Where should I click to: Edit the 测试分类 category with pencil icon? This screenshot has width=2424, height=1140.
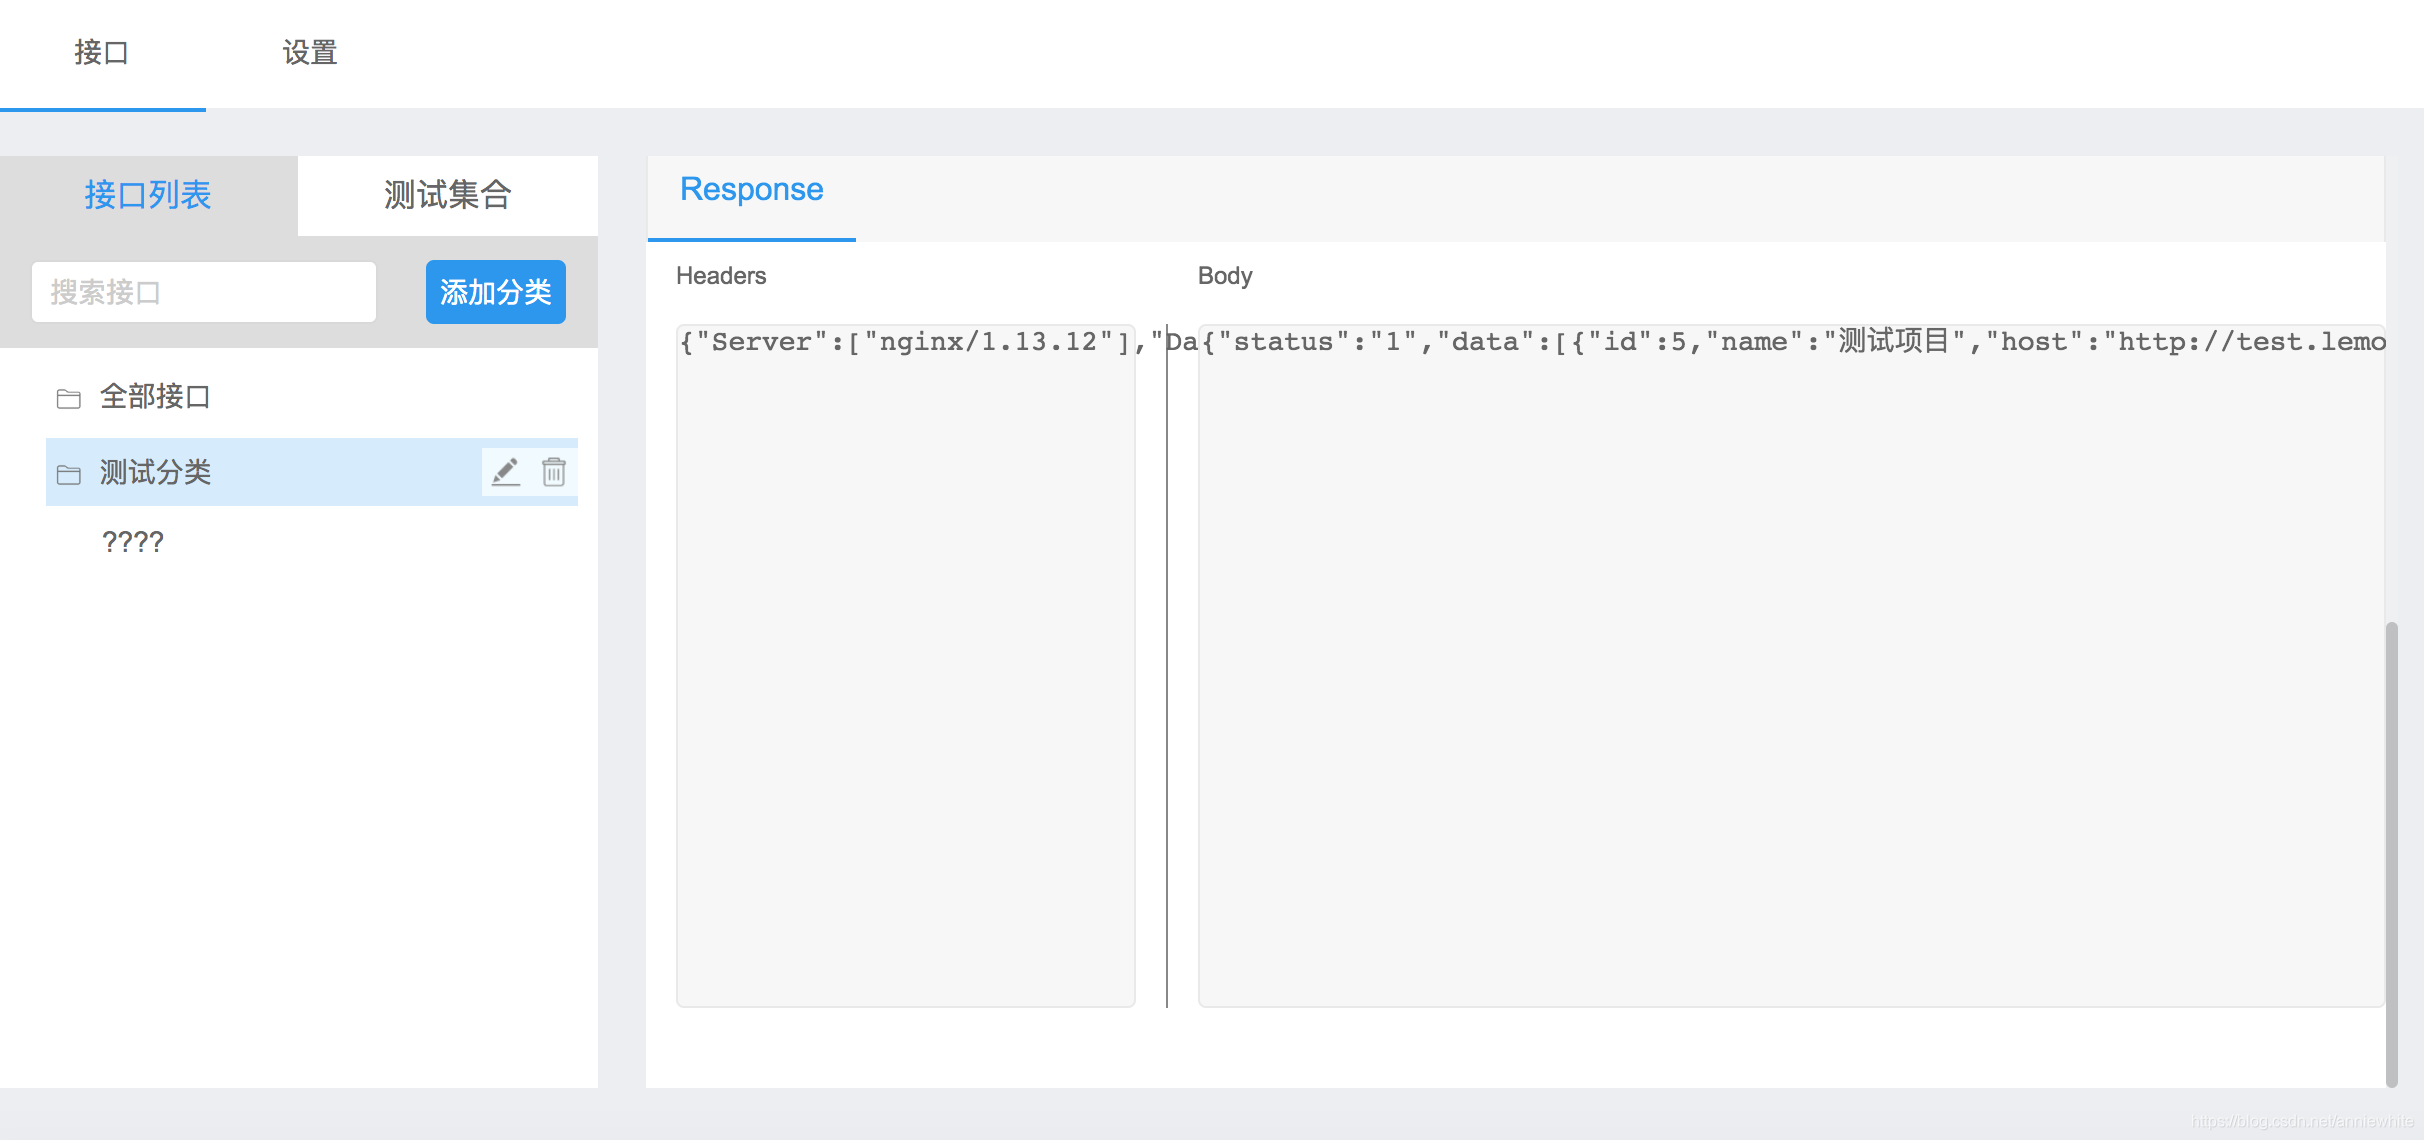[x=506, y=472]
